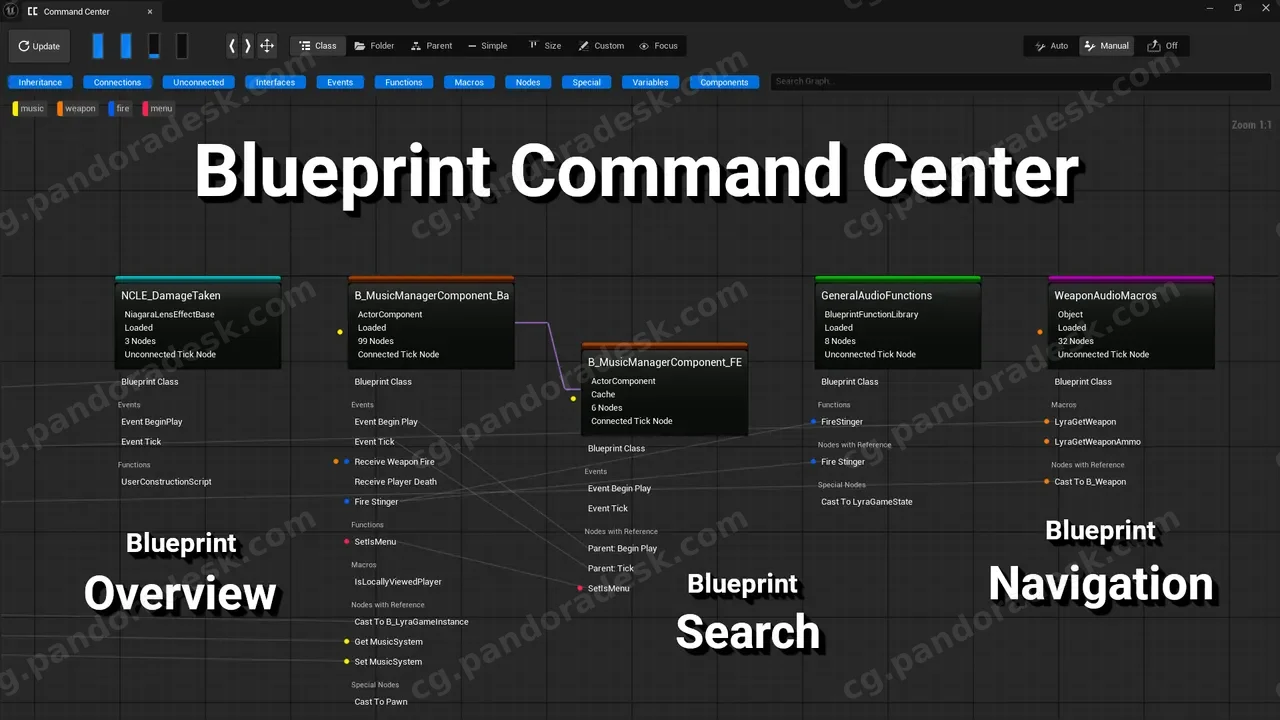The width and height of the screenshot is (1280, 720).
Task: Click yellow pin next to Get MusicSystem
Action: (x=346, y=642)
